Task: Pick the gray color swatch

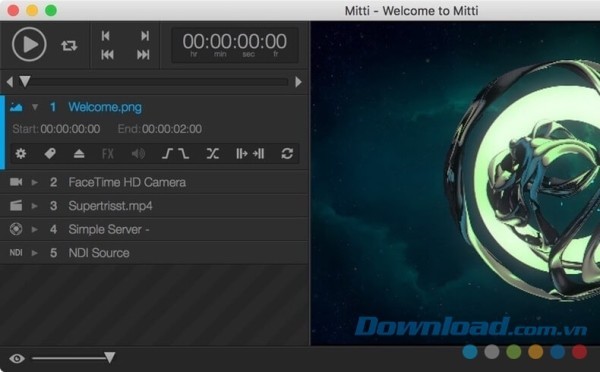Action: pos(492,352)
